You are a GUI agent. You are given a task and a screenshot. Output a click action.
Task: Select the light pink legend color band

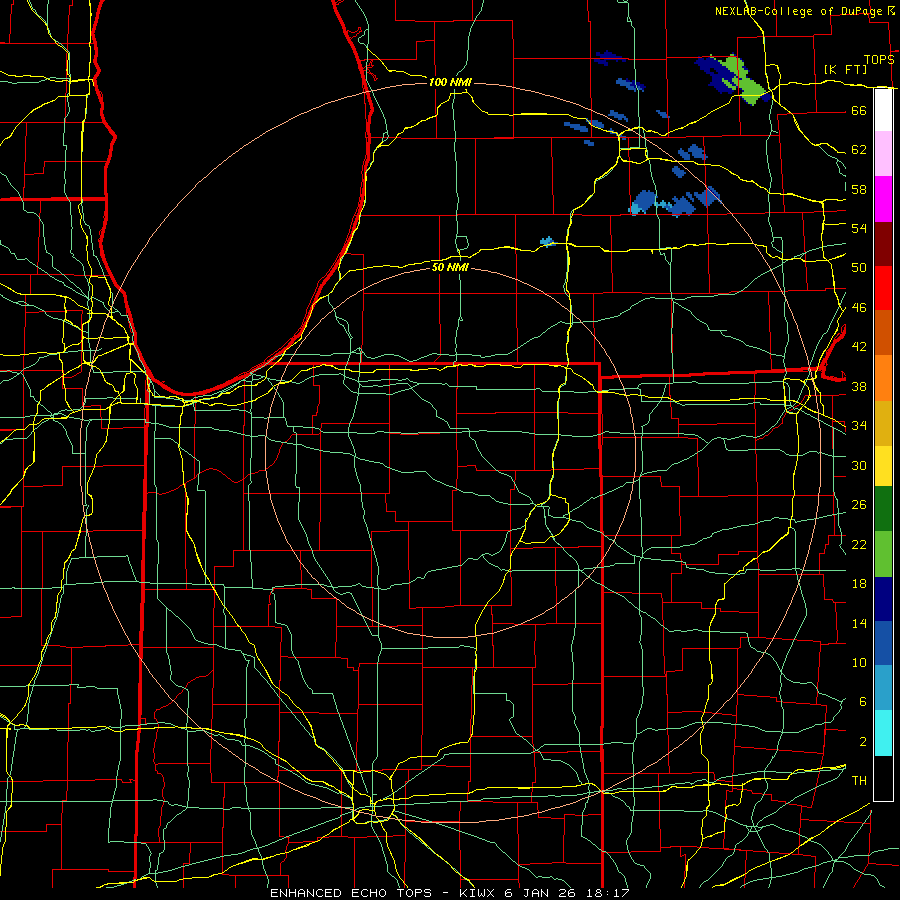click(883, 154)
